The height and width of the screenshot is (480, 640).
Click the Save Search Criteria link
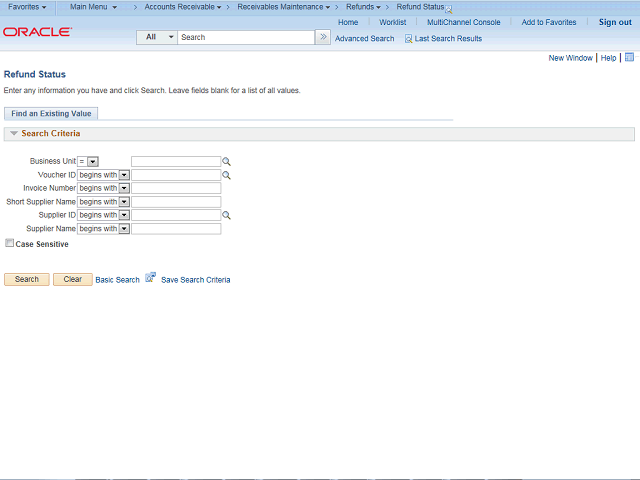pos(196,280)
